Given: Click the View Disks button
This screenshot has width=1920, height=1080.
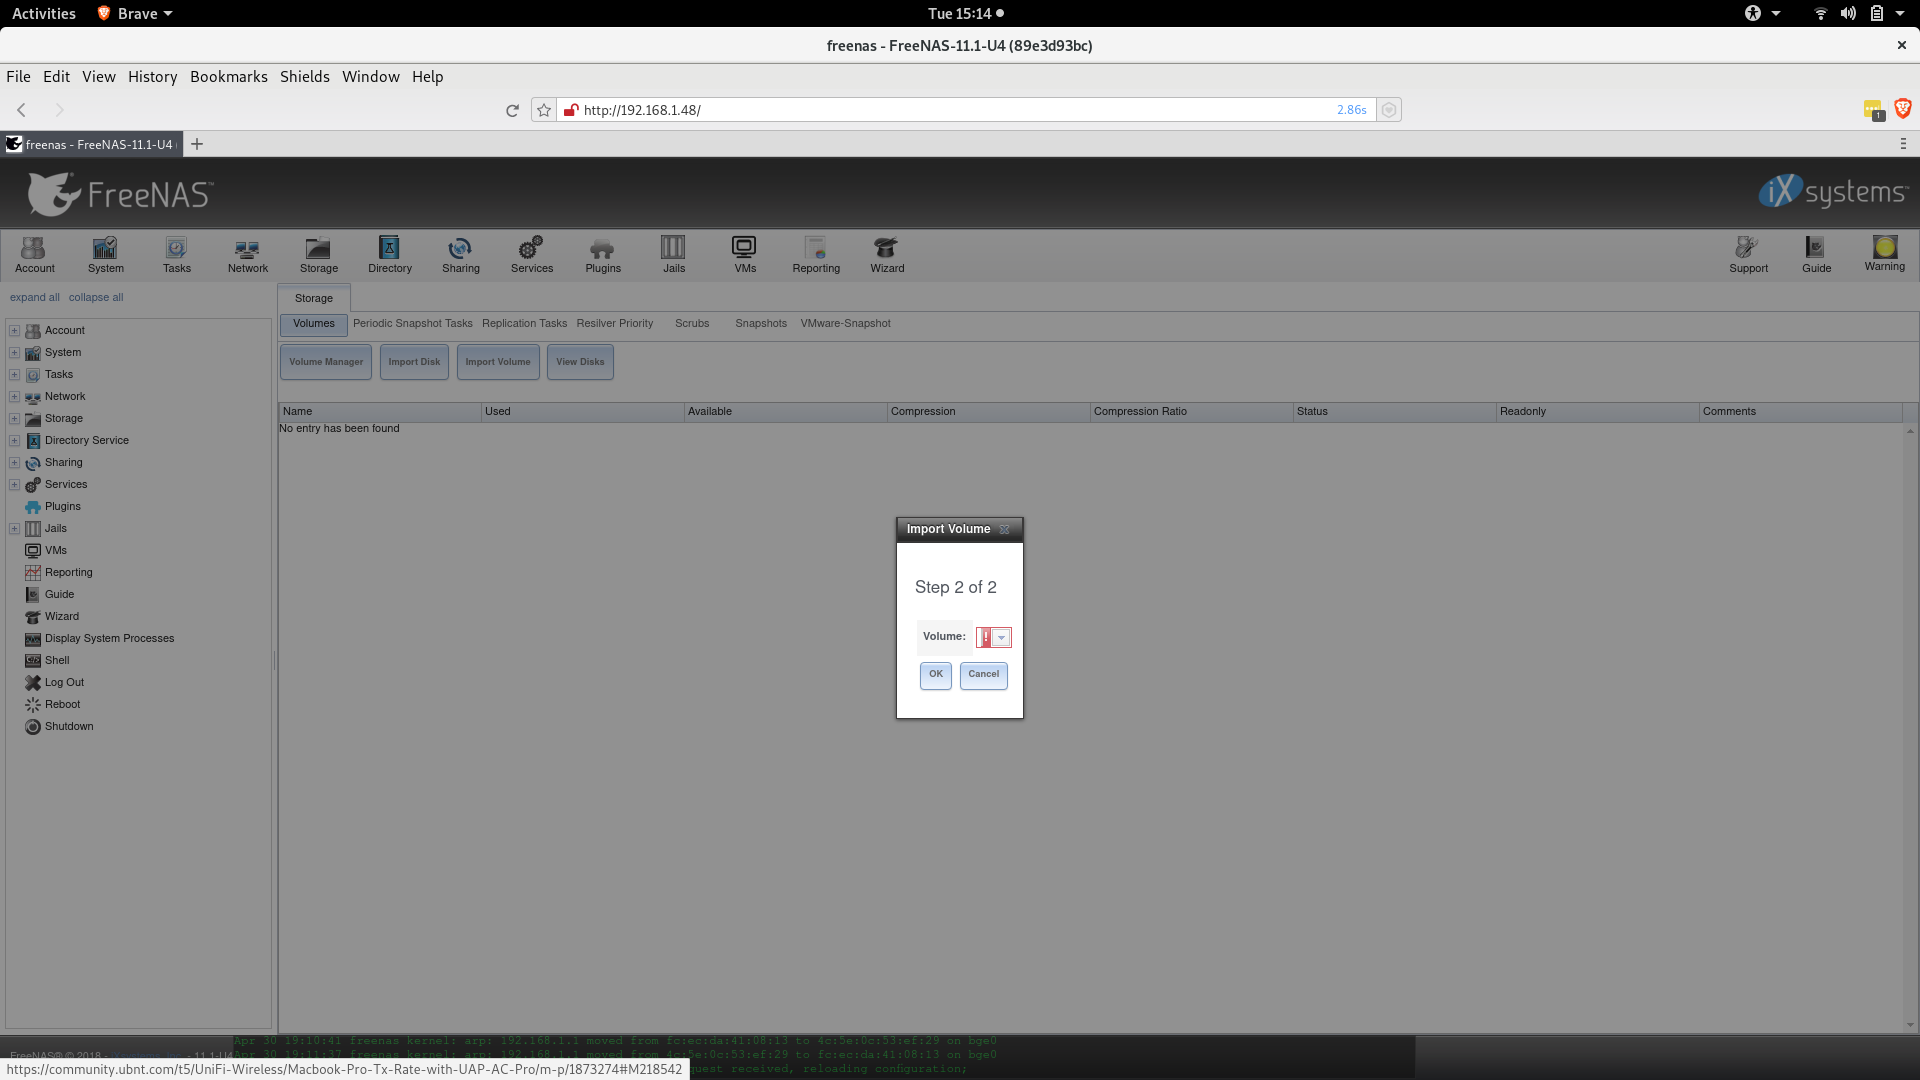Looking at the screenshot, I should coord(580,362).
